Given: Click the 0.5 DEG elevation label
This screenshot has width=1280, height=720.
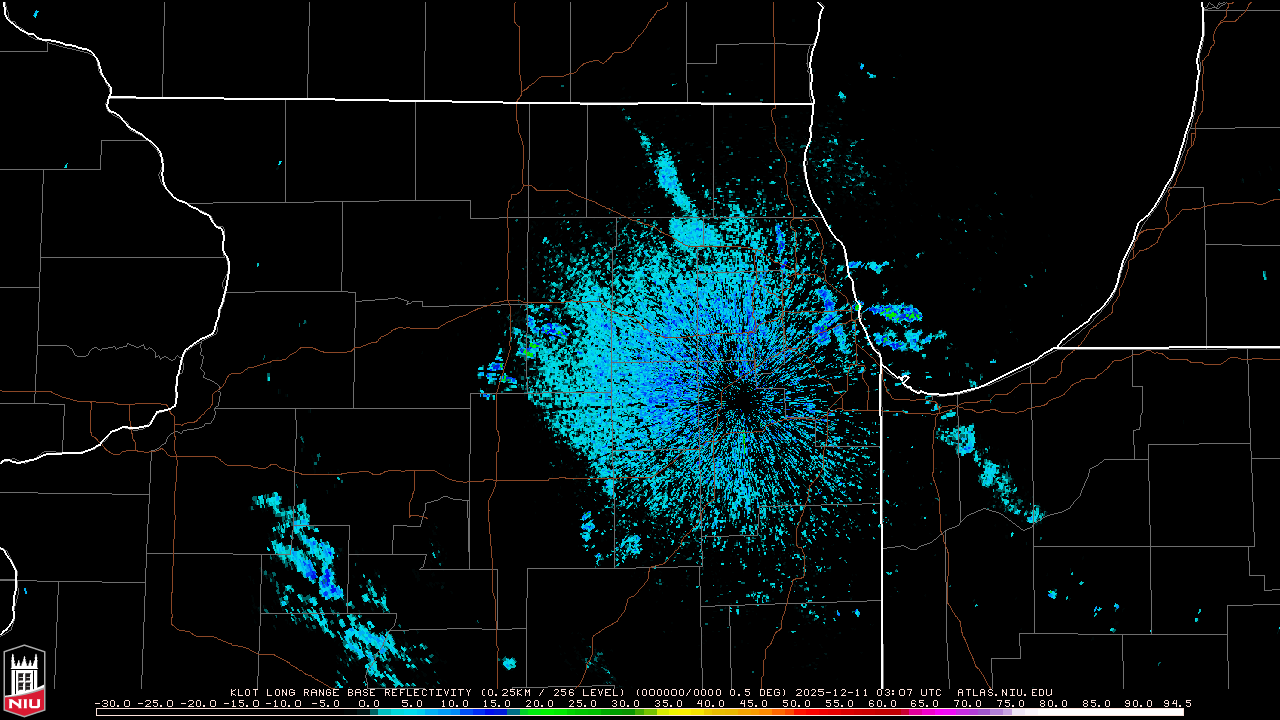Looking at the screenshot, I should click(758, 692).
